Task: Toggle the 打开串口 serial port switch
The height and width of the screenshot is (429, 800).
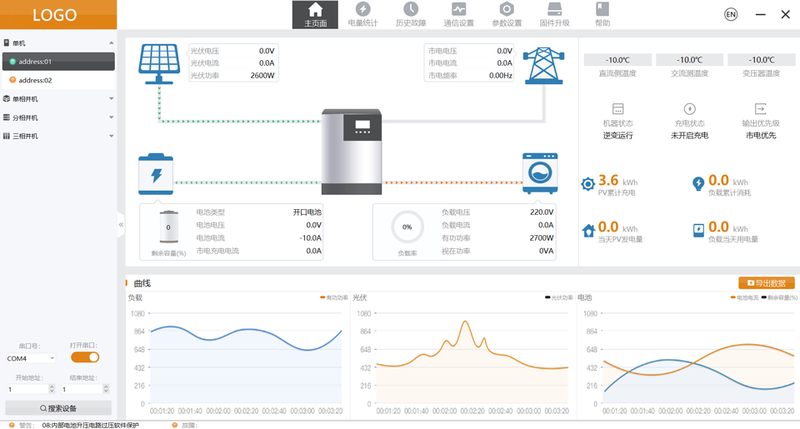Action: (x=85, y=357)
